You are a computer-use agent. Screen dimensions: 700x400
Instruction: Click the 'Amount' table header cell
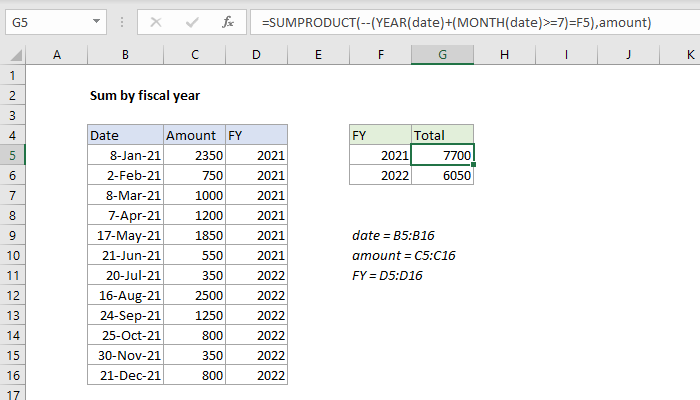click(x=195, y=135)
